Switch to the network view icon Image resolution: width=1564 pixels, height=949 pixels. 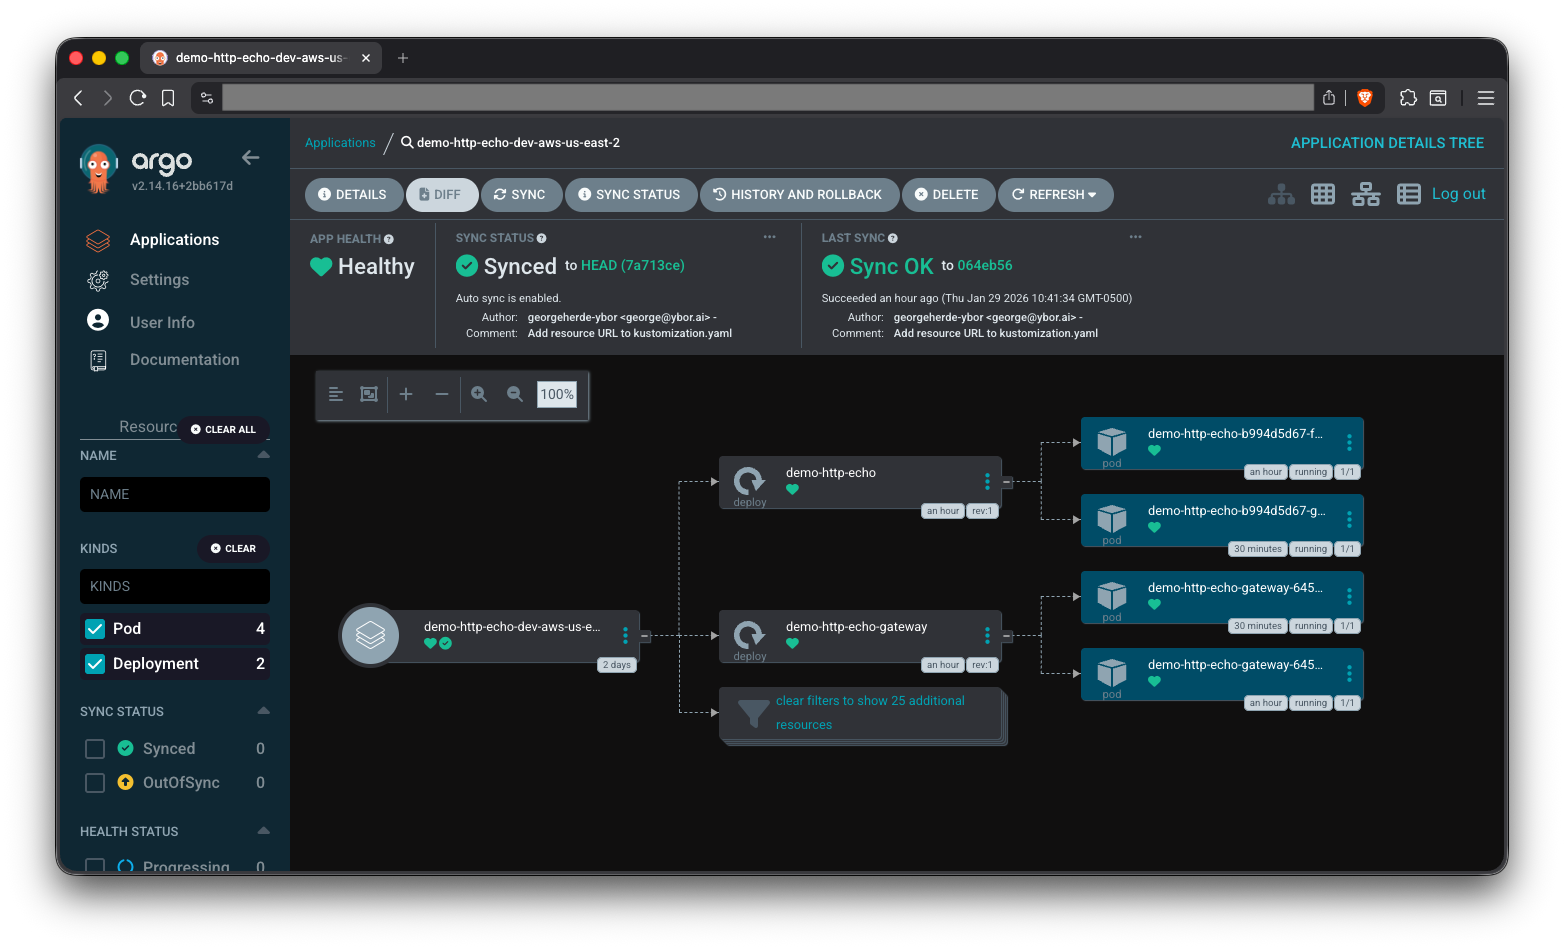coord(1365,195)
